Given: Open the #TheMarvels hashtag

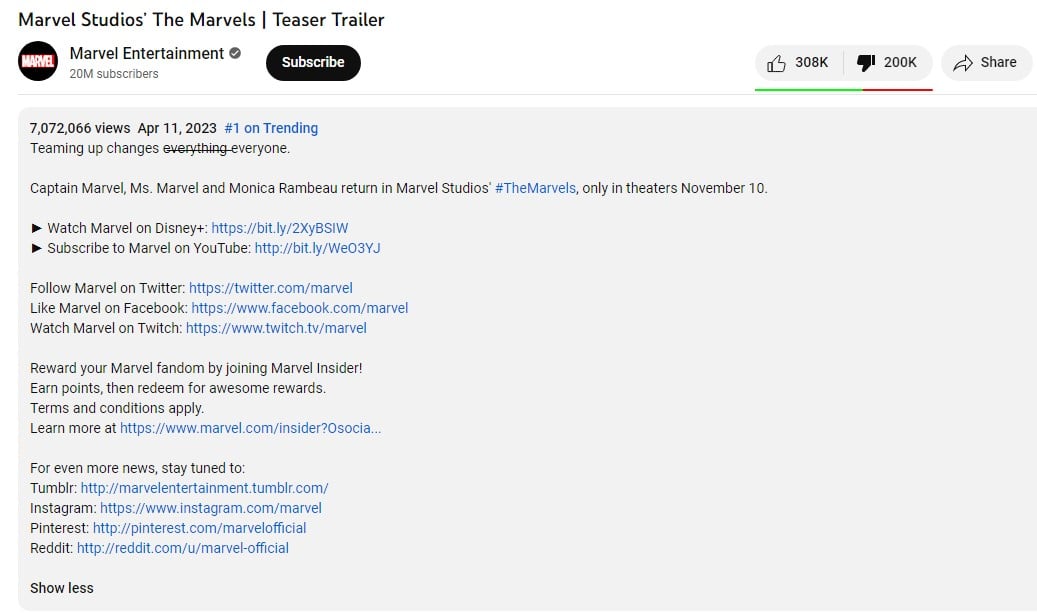Looking at the screenshot, I should (x=535, y=188).
